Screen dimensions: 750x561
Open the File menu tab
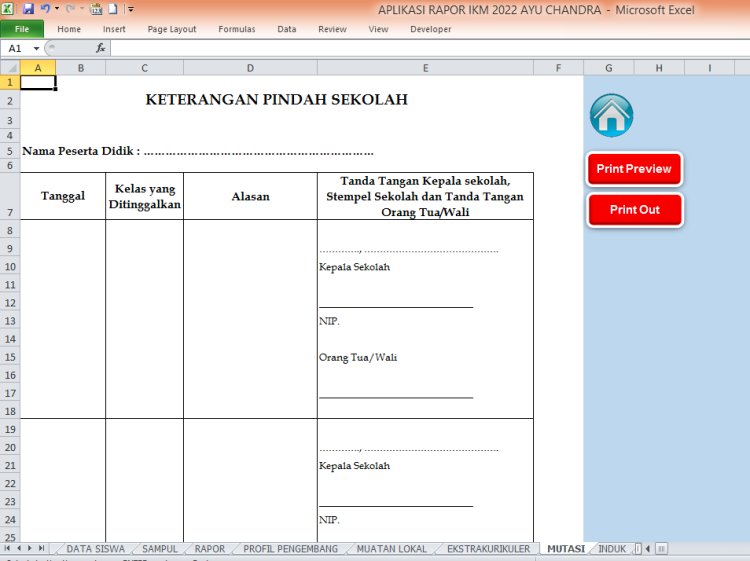21,29
